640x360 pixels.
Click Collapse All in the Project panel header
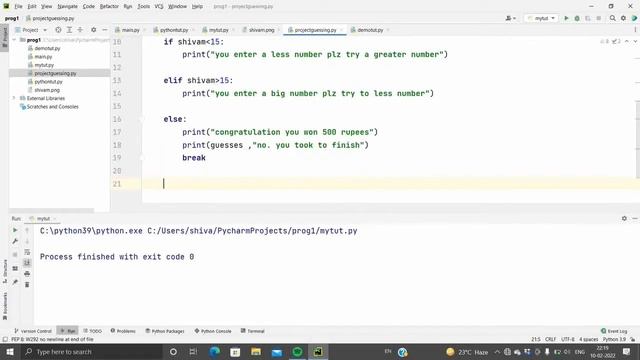(x=80, y=30)
